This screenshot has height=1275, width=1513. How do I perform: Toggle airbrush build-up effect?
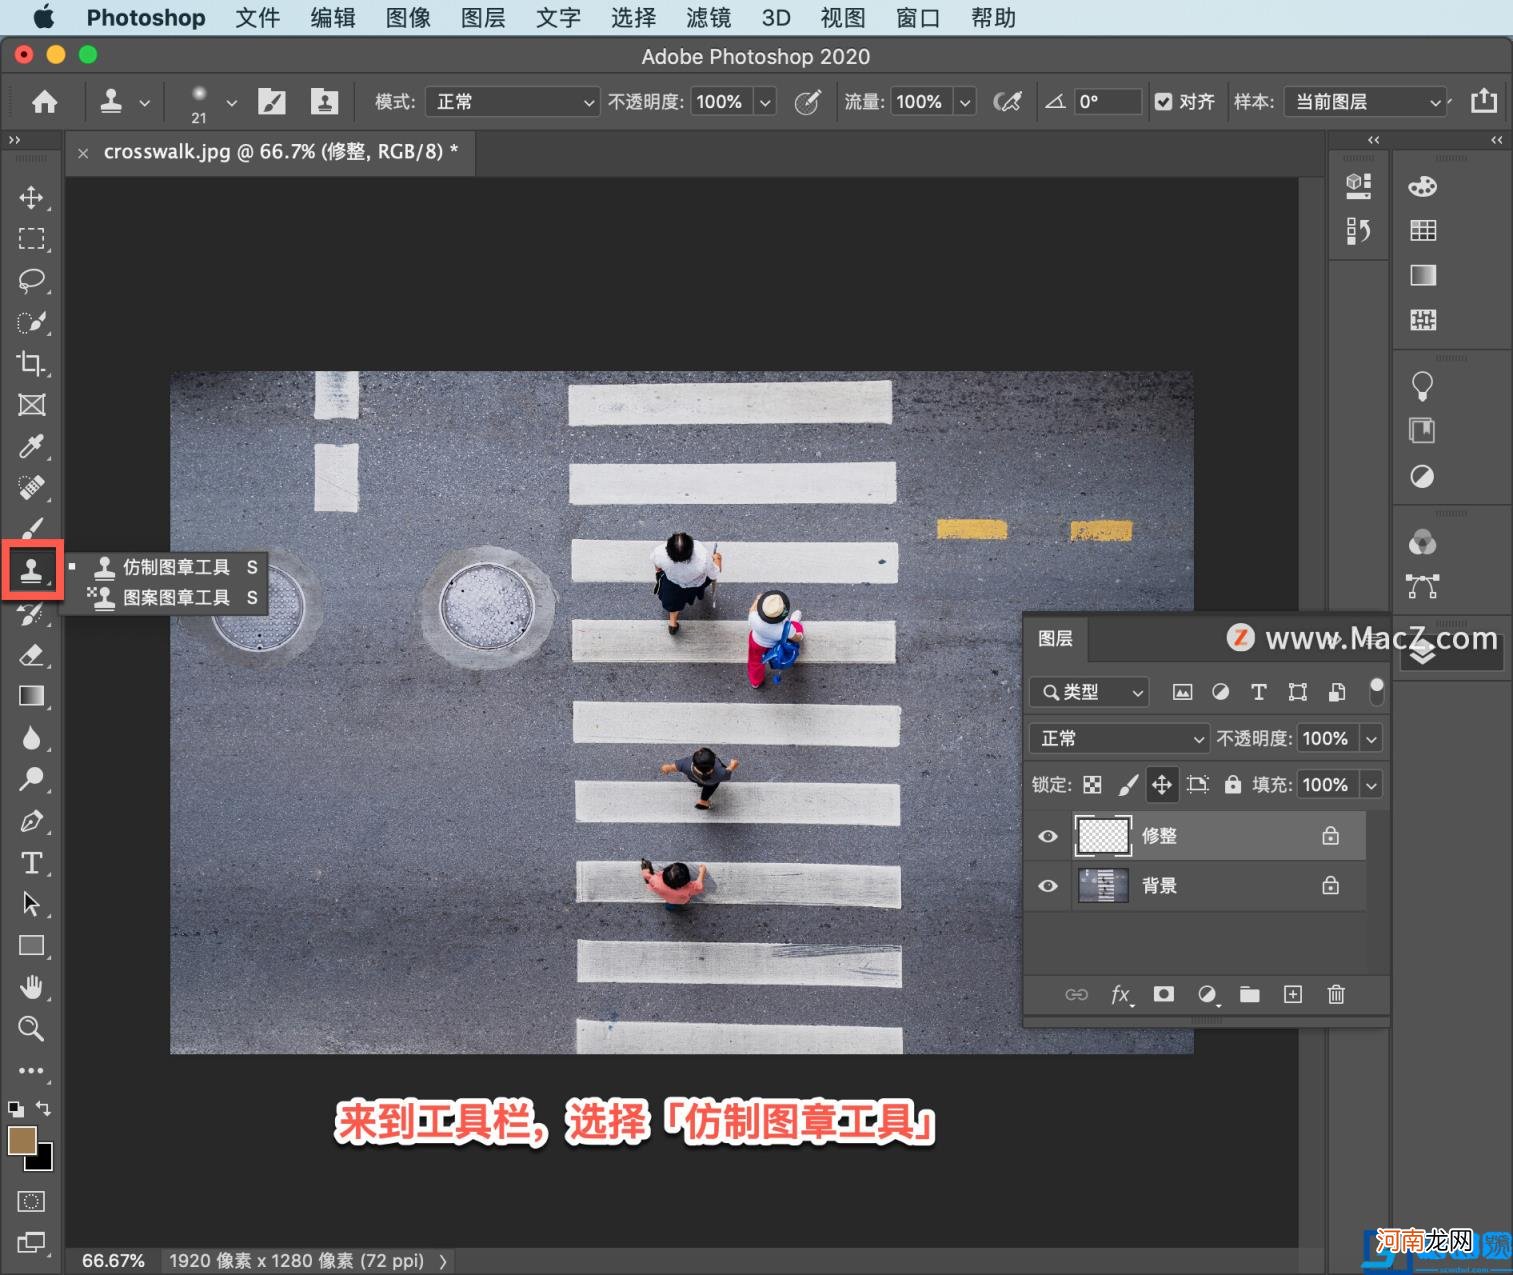pos(1008,101)
